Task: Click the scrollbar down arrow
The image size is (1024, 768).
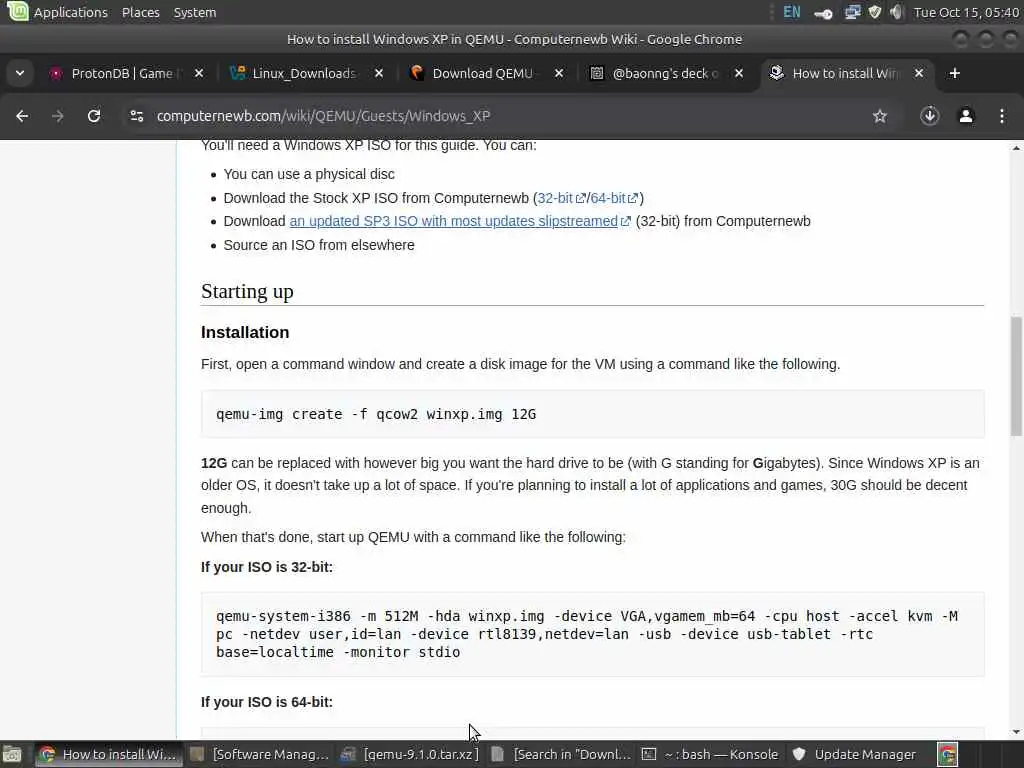Action: point(1016,732)
